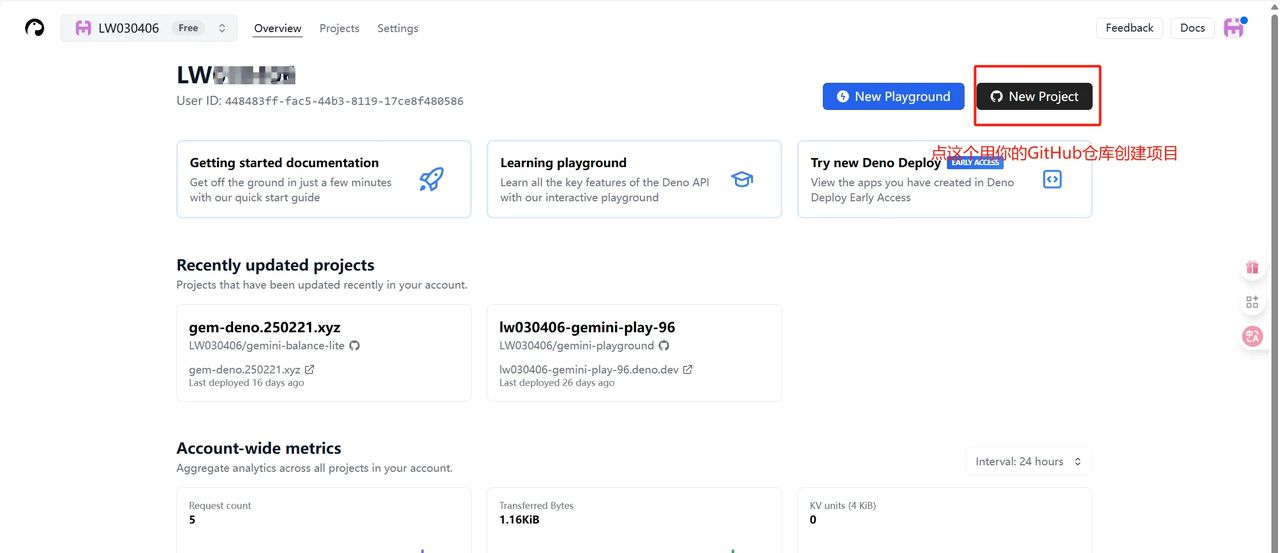The width and height of the screenshot is (1280, 553).
Task: Select the Overview tab
Action: pyautogui.click(x=277, y=28)
